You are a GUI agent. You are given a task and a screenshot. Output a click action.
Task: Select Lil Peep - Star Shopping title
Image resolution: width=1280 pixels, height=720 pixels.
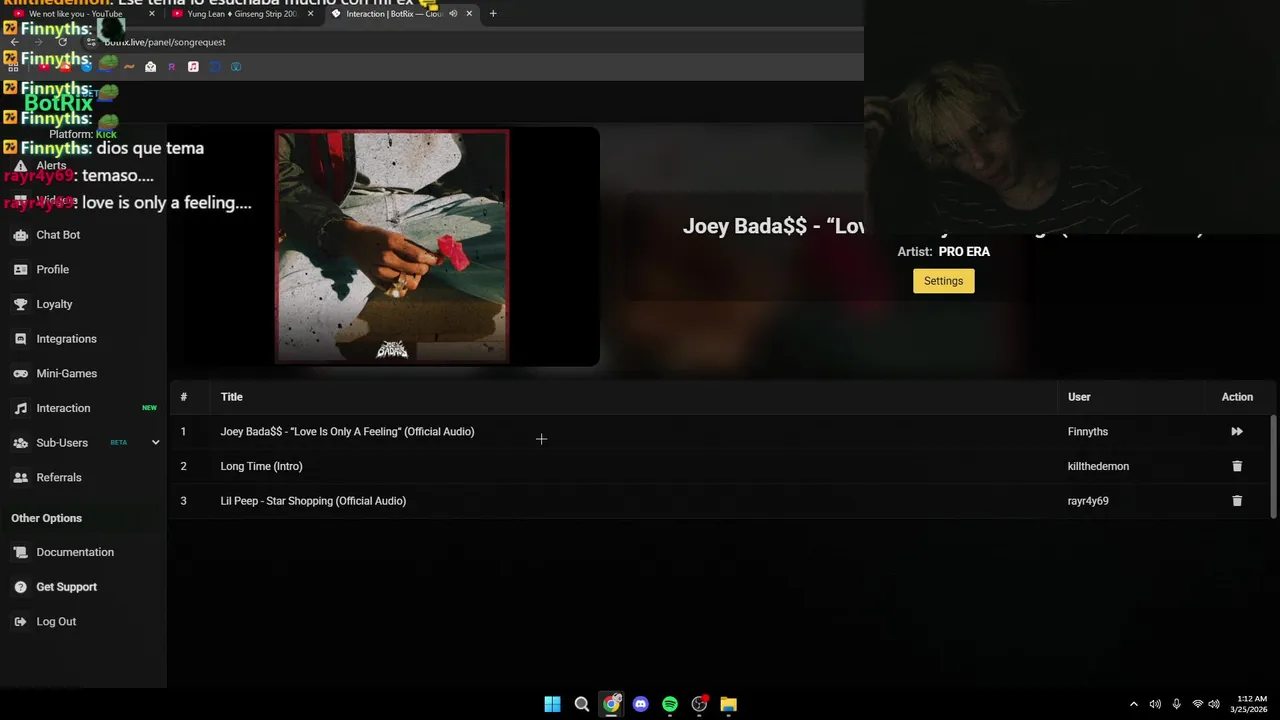[x=313, y=501]
